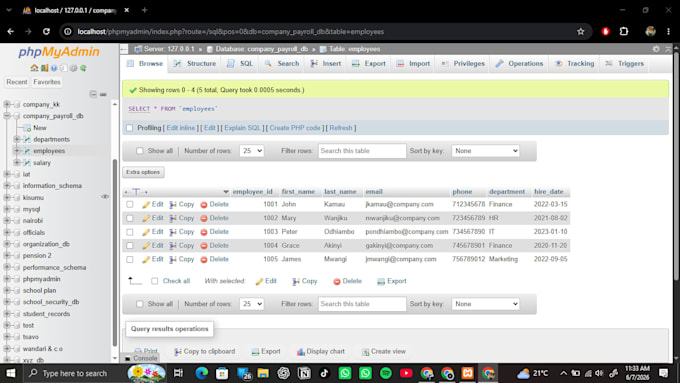Click the pencil Edit icon for John row
Image resolution: width=680 pixels, height=383 pixels.
146,204
